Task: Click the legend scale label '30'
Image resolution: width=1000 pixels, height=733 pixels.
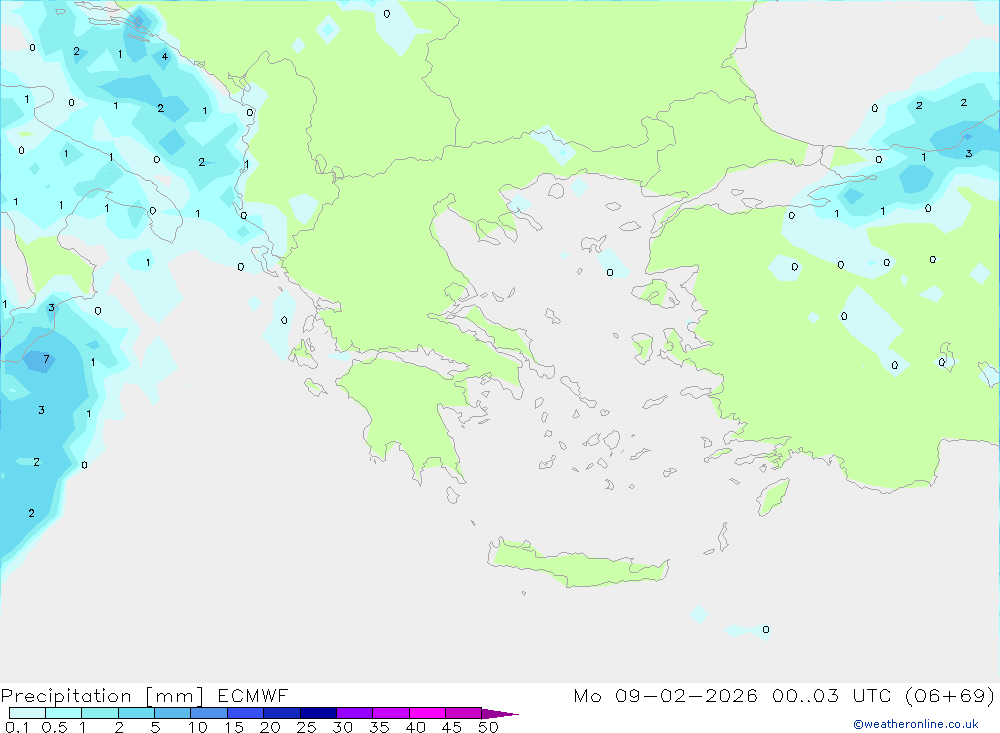Action: pos(343,727)
